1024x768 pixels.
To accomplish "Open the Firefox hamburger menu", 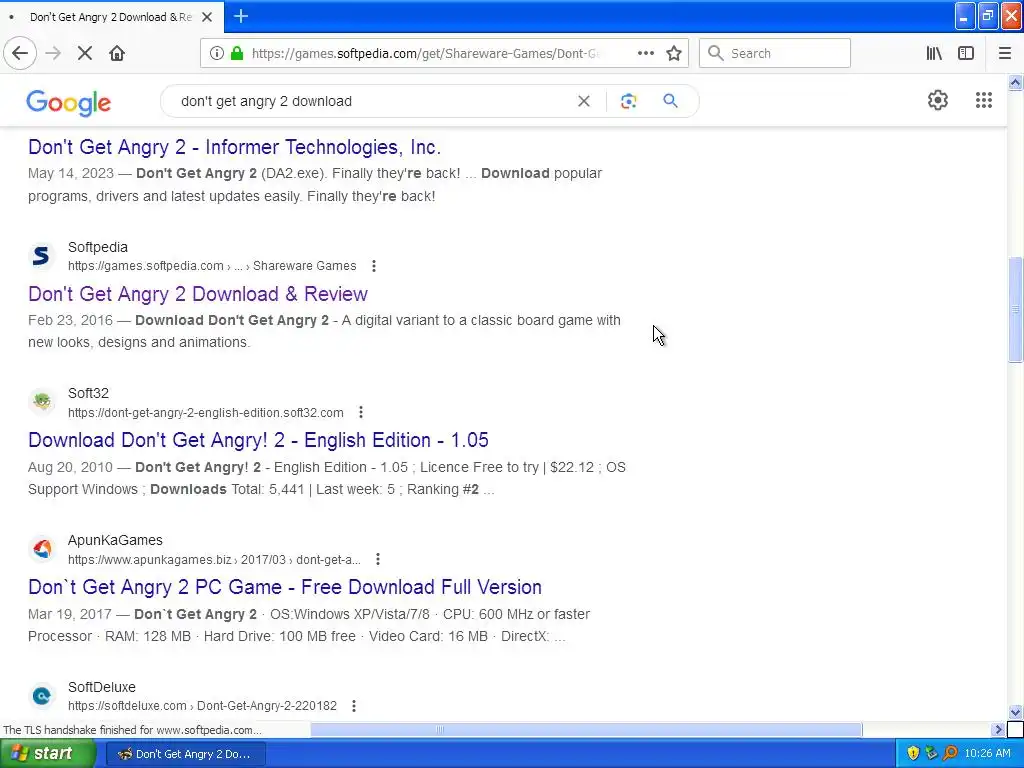I will click(x=1005, y=53).
